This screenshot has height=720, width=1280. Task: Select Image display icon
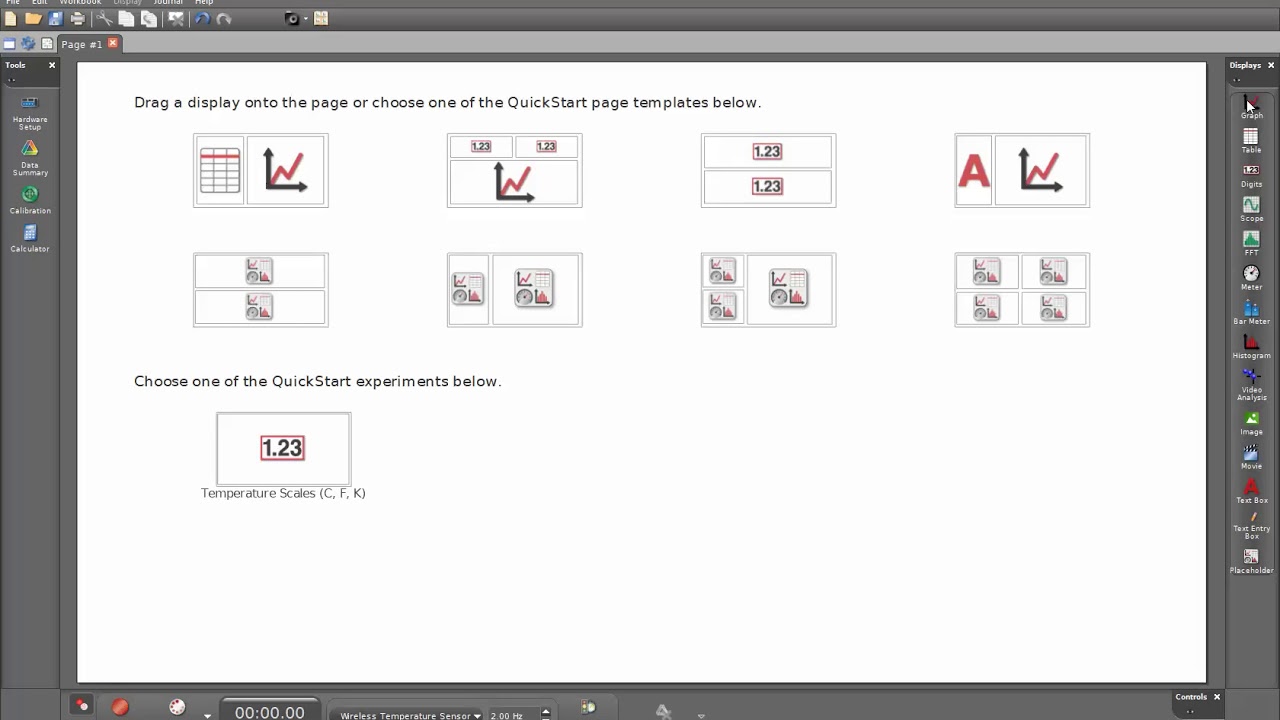1251,423
